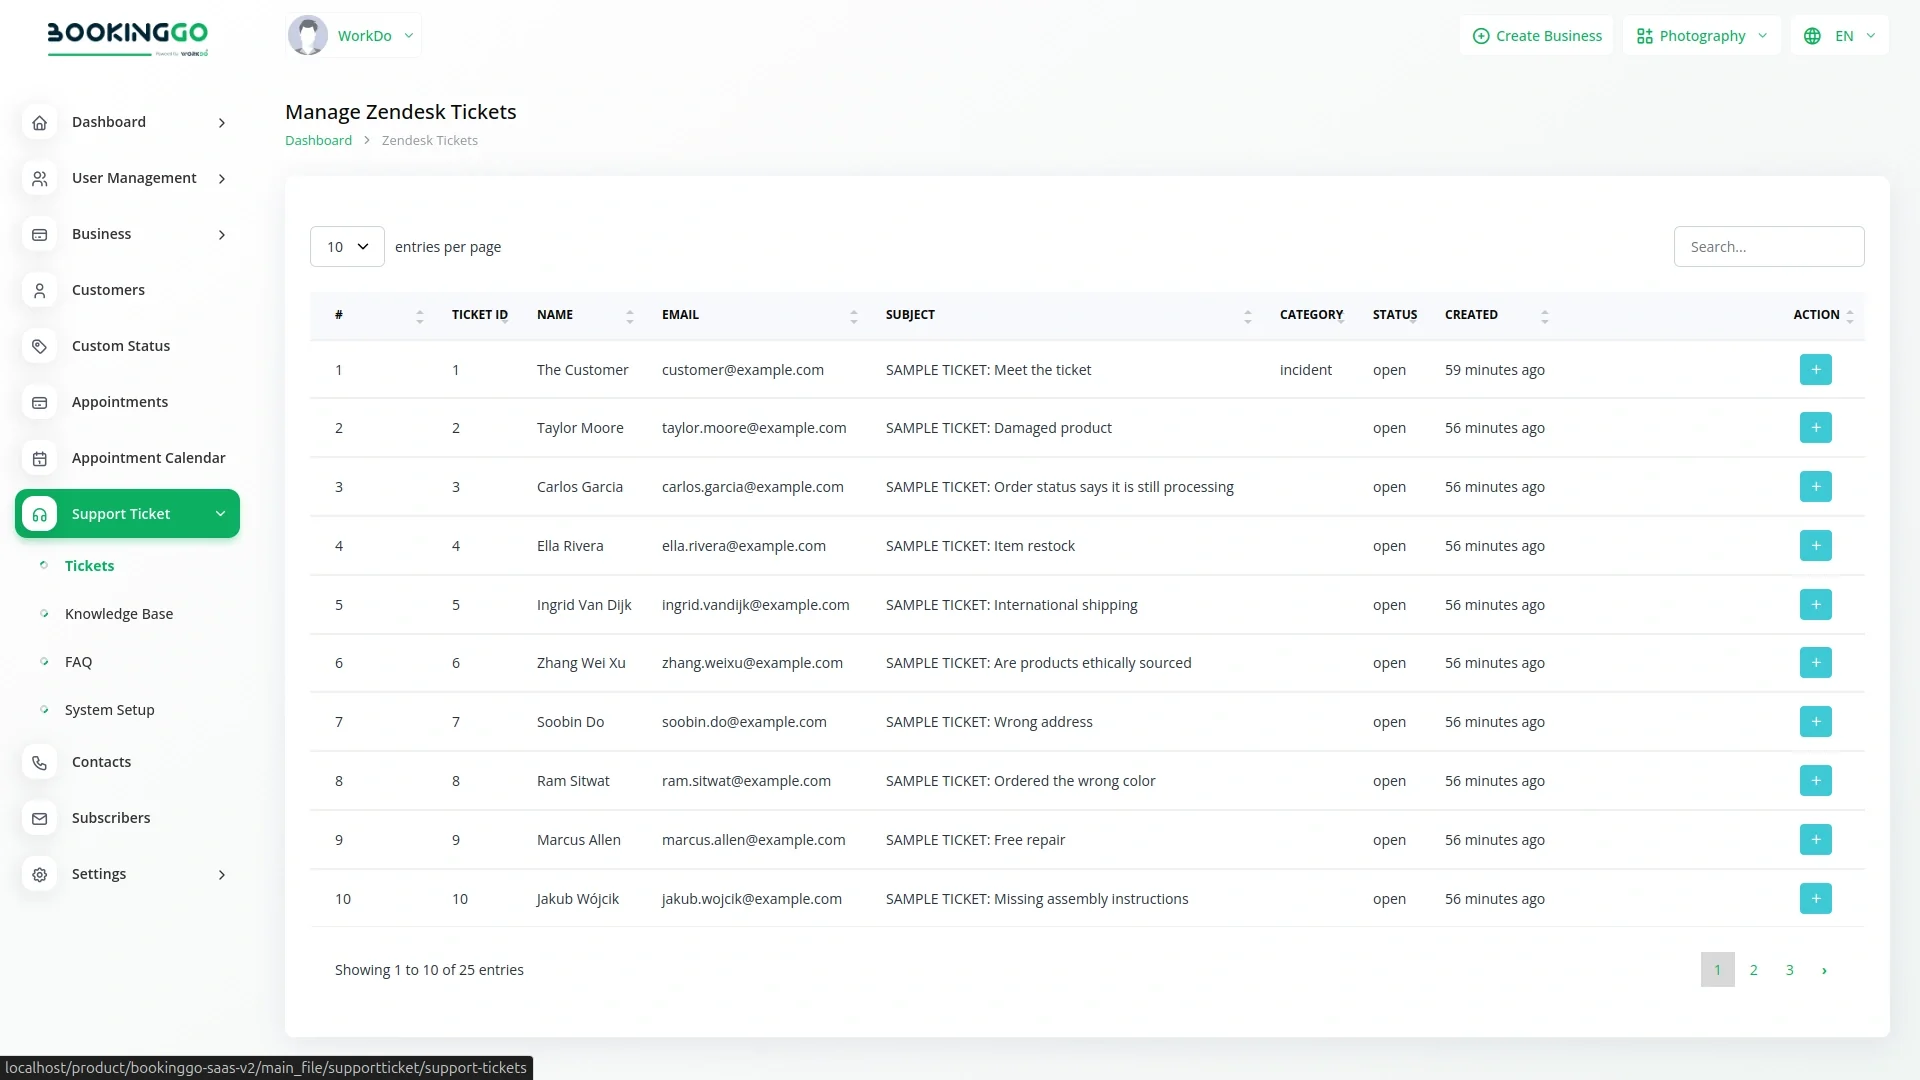Viewport: 1920px width, 1080px height.
Task: Open System Setup submenu item
Action: tap(110, 710)
